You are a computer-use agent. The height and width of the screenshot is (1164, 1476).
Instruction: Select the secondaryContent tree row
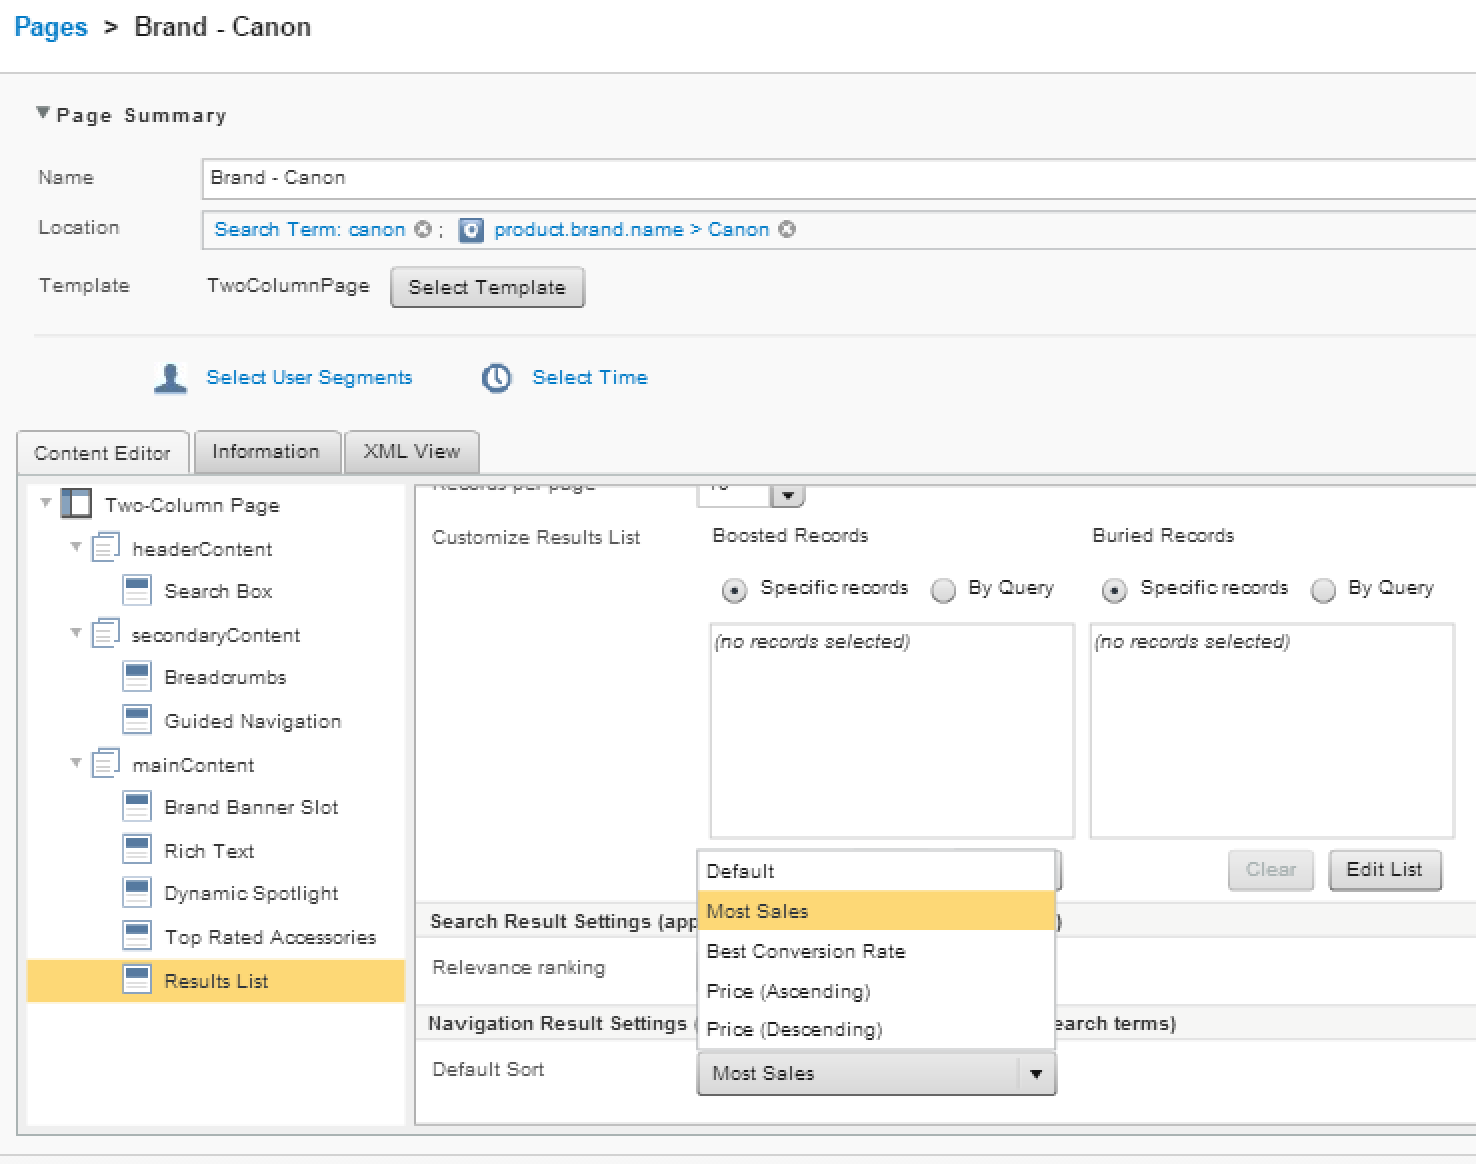[216, 635]
